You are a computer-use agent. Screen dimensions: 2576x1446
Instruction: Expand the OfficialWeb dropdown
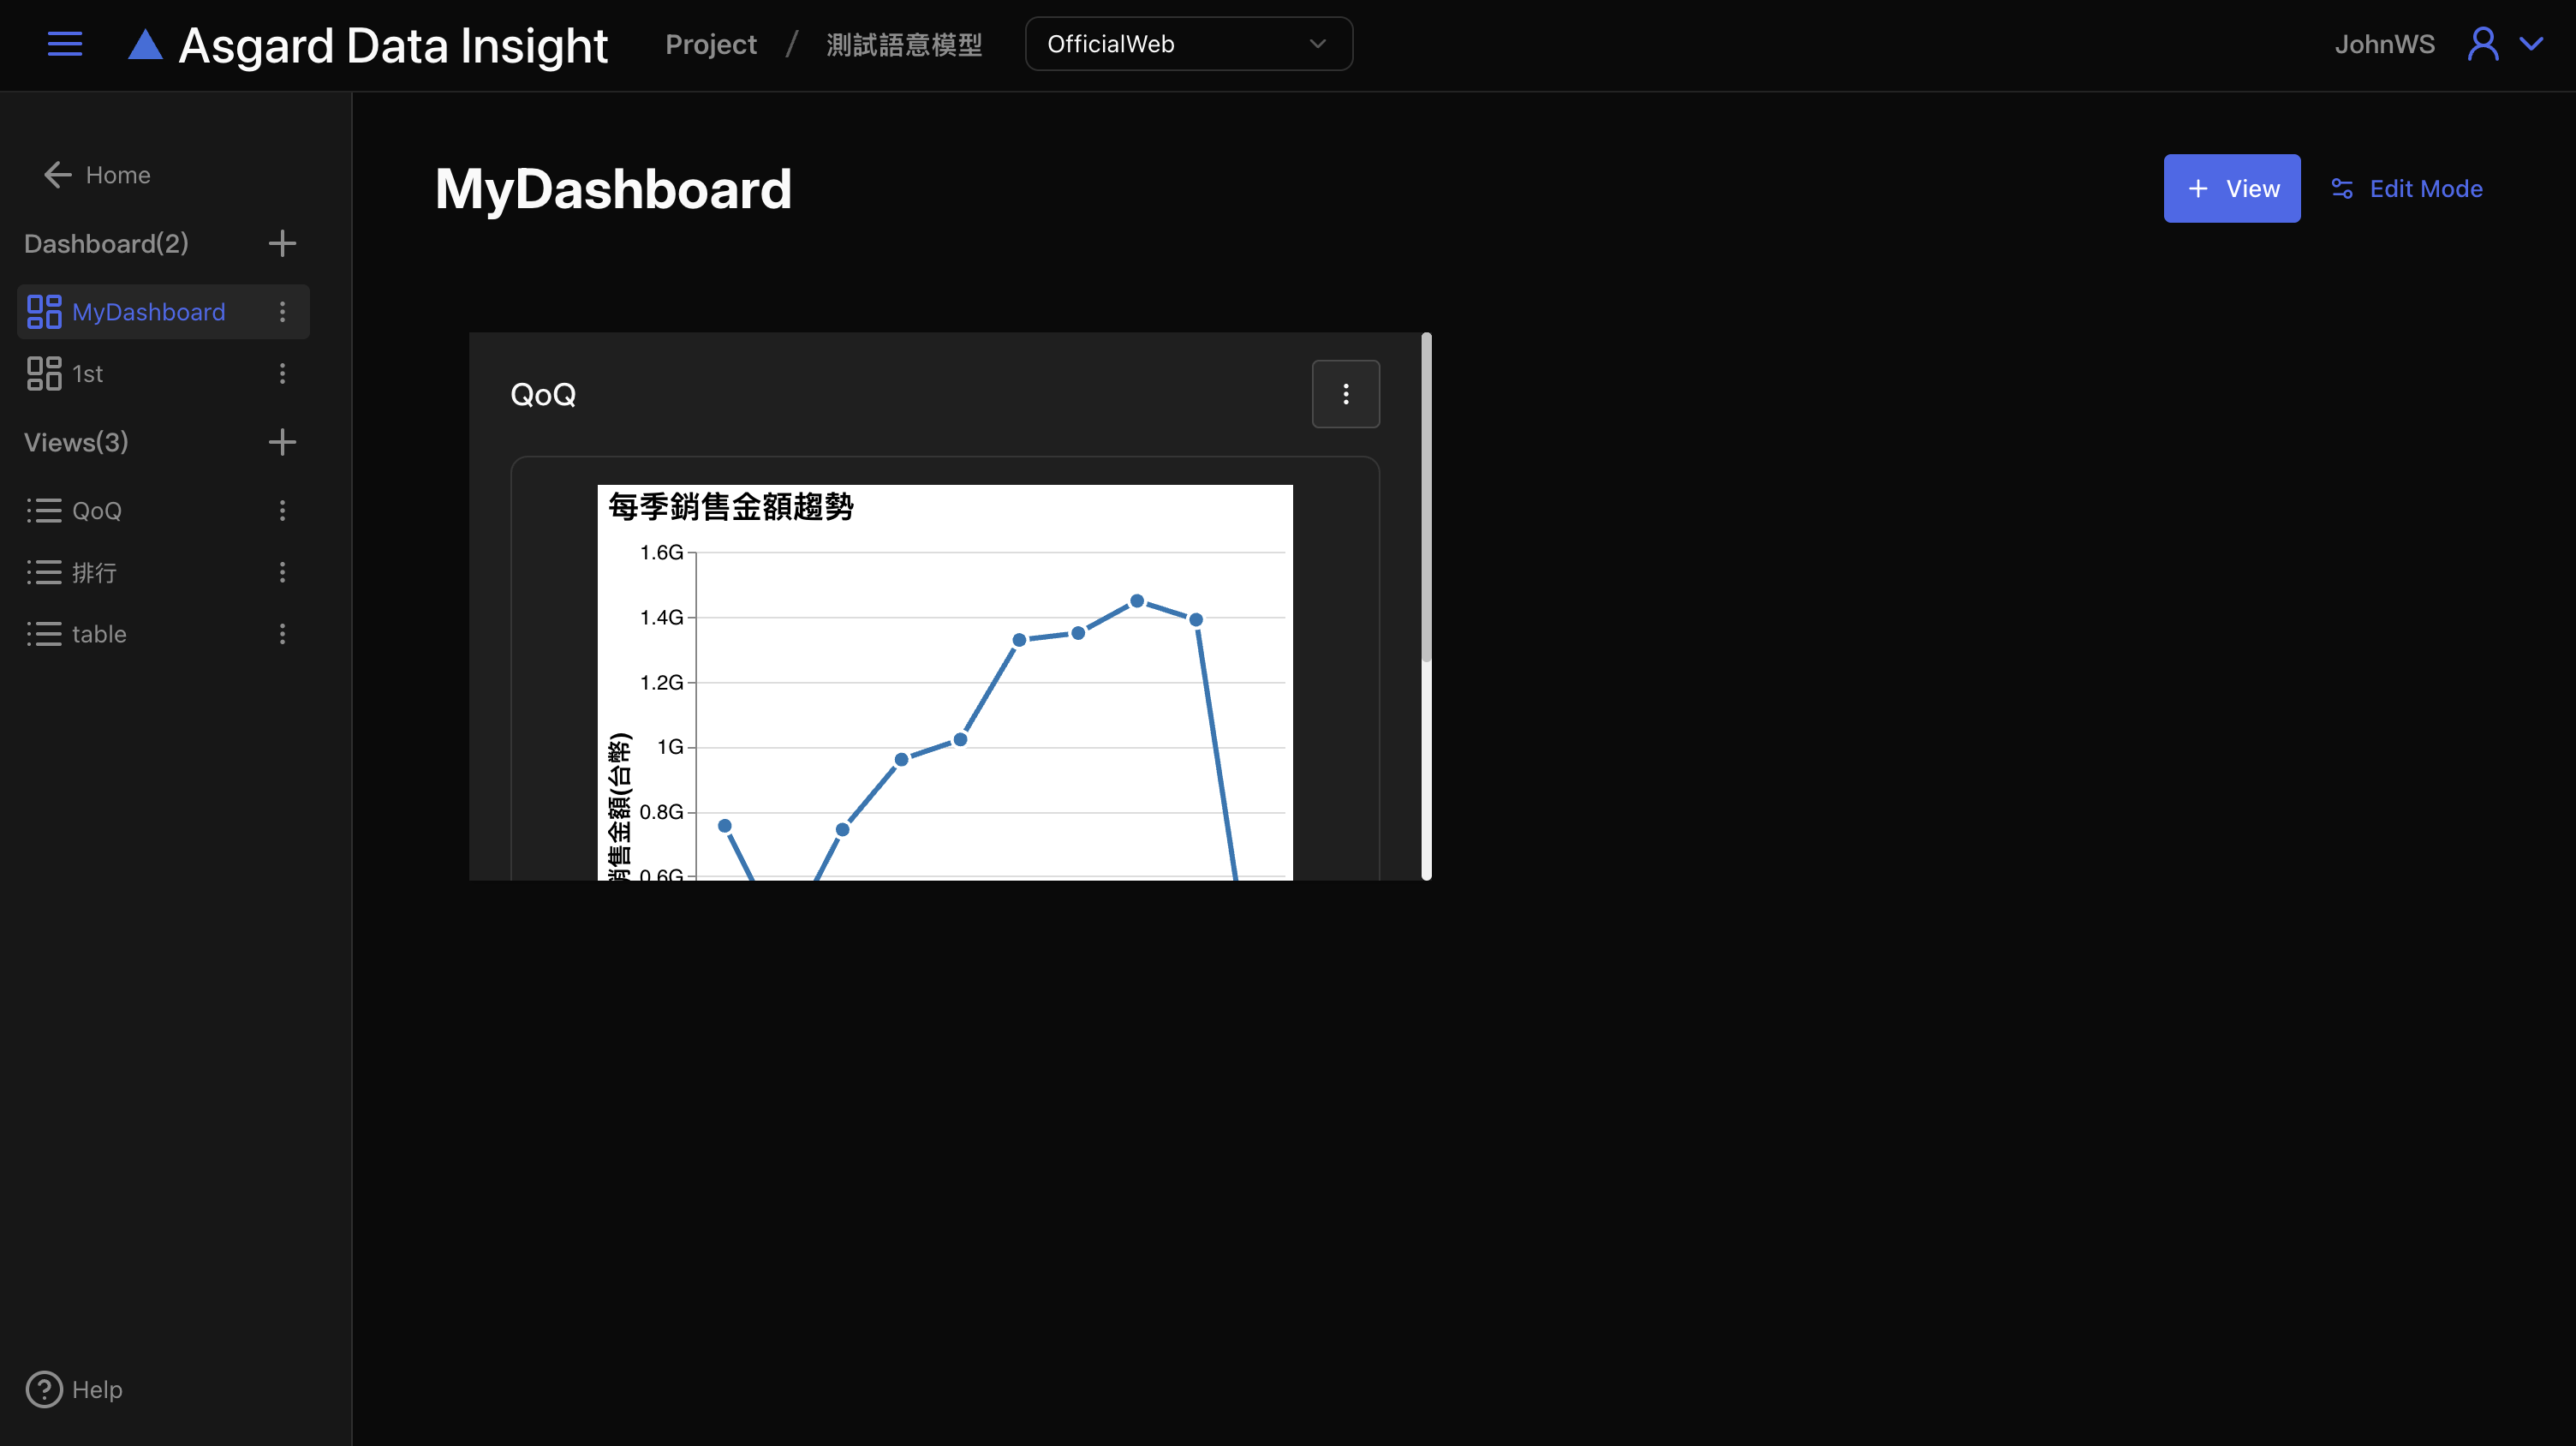tap(1188, 44)
